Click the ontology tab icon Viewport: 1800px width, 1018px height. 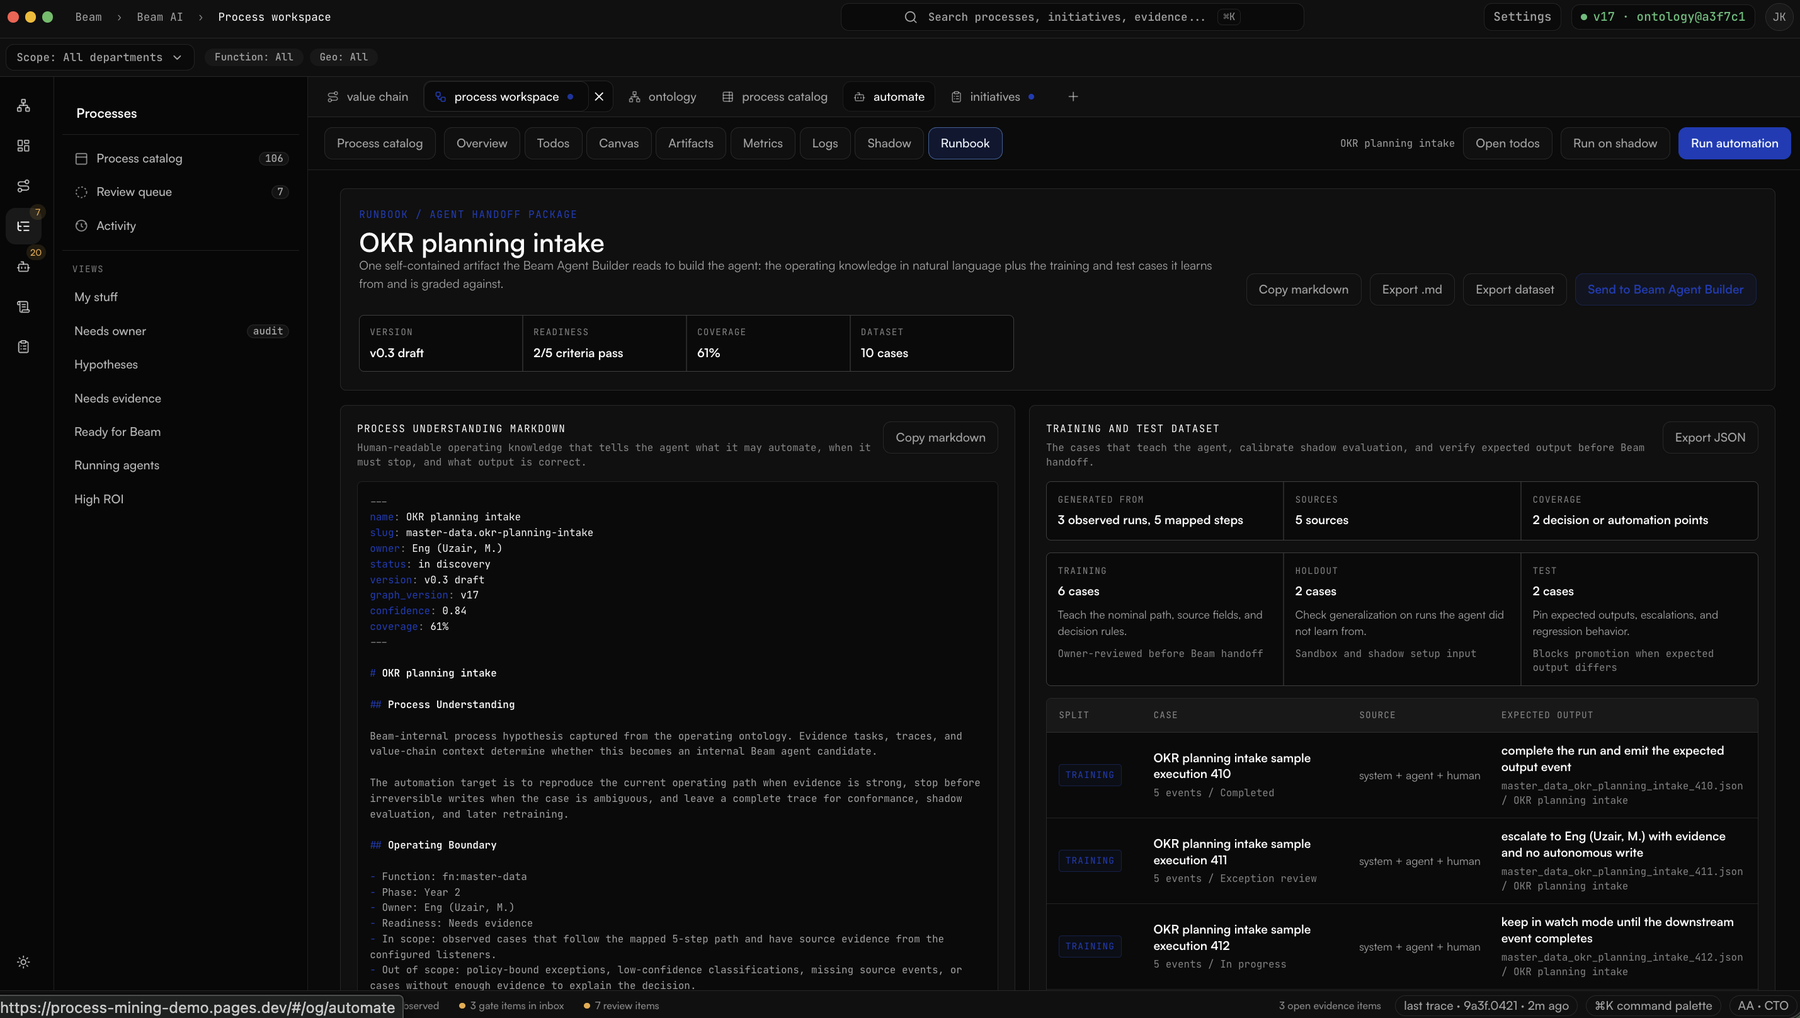pyautogui.click(x=634, y=97)
